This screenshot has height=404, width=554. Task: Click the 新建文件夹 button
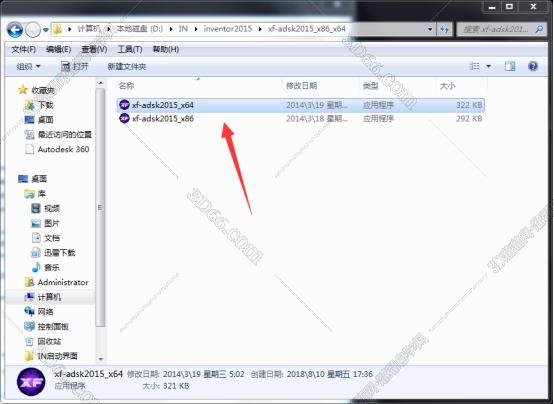(x=126, y=66)
